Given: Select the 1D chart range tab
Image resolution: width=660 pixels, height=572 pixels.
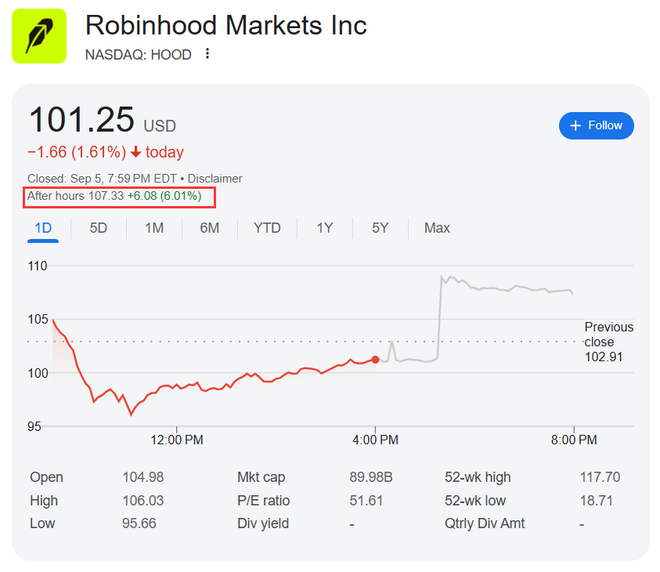Looking at the screenshot, I should click(43, 228).
